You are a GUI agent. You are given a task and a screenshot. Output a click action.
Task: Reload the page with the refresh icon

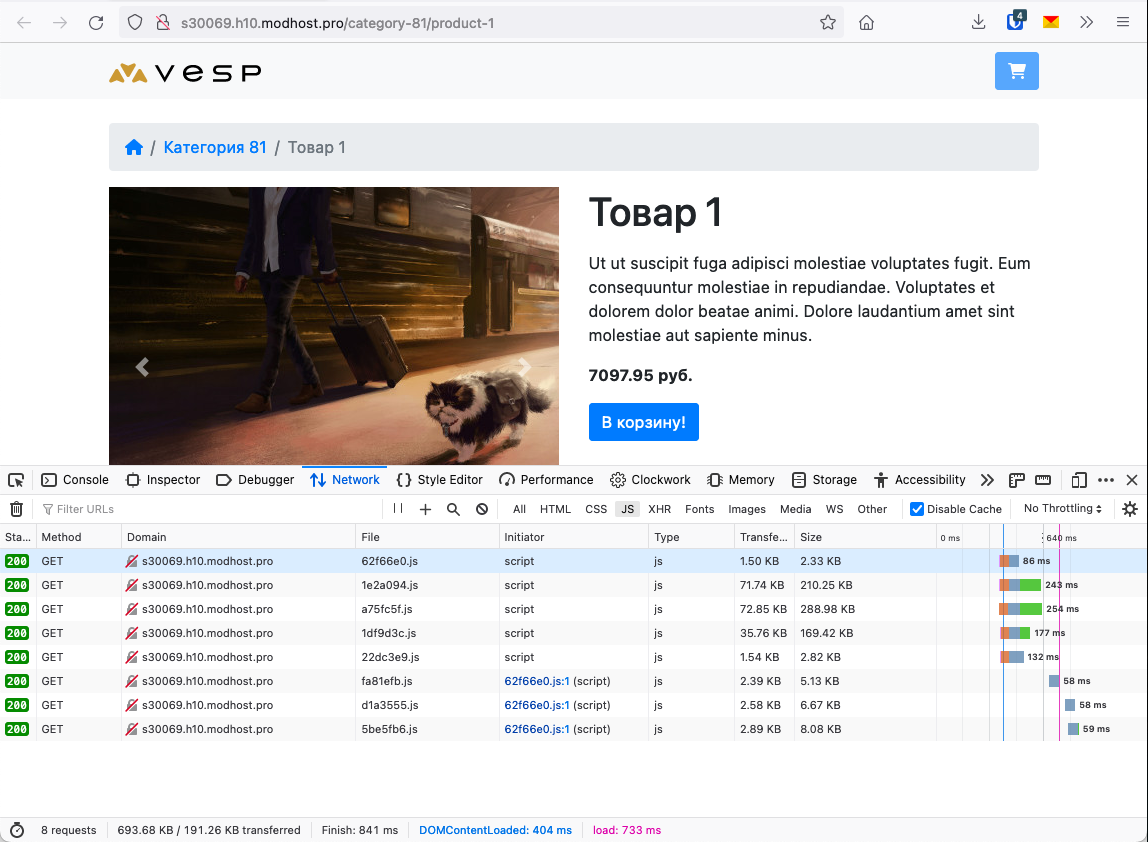96,23
